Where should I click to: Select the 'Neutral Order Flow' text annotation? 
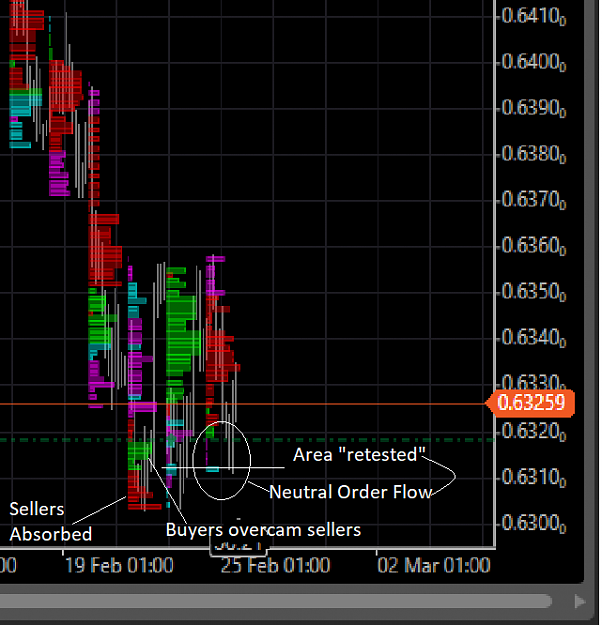(351, 492)
